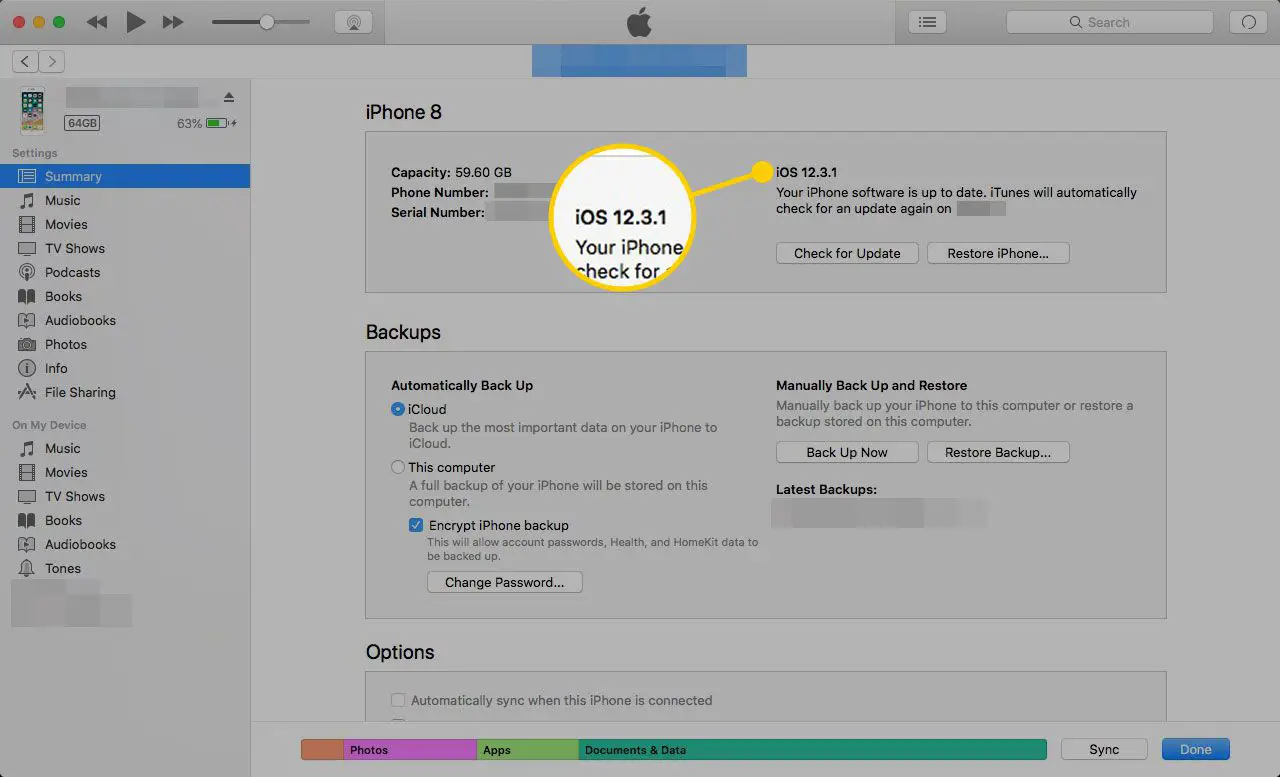The width and height of the screenshot is (1280, 777).
Task: Open Audiobooks under Settings
Action: point(125,320)
